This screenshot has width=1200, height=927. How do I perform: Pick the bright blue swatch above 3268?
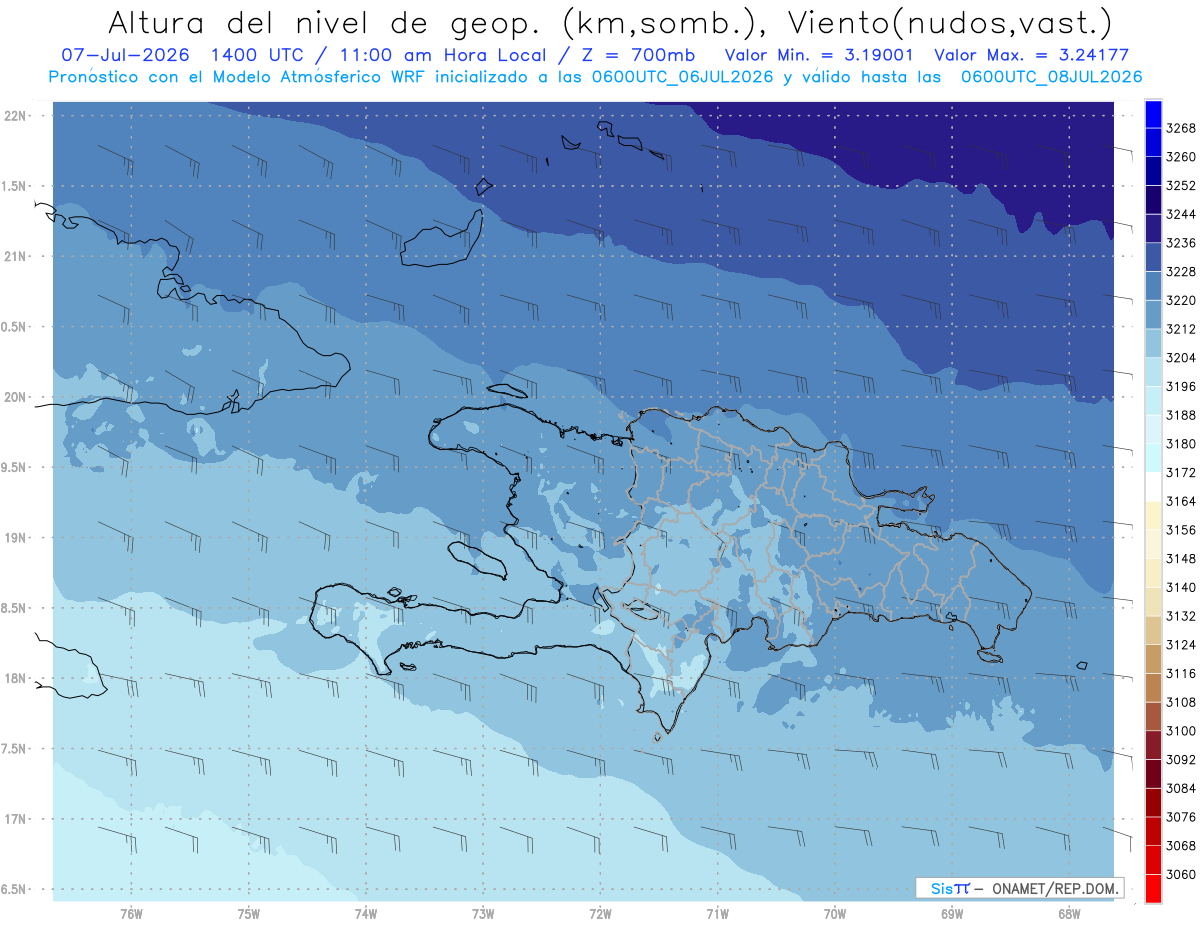1152,114
